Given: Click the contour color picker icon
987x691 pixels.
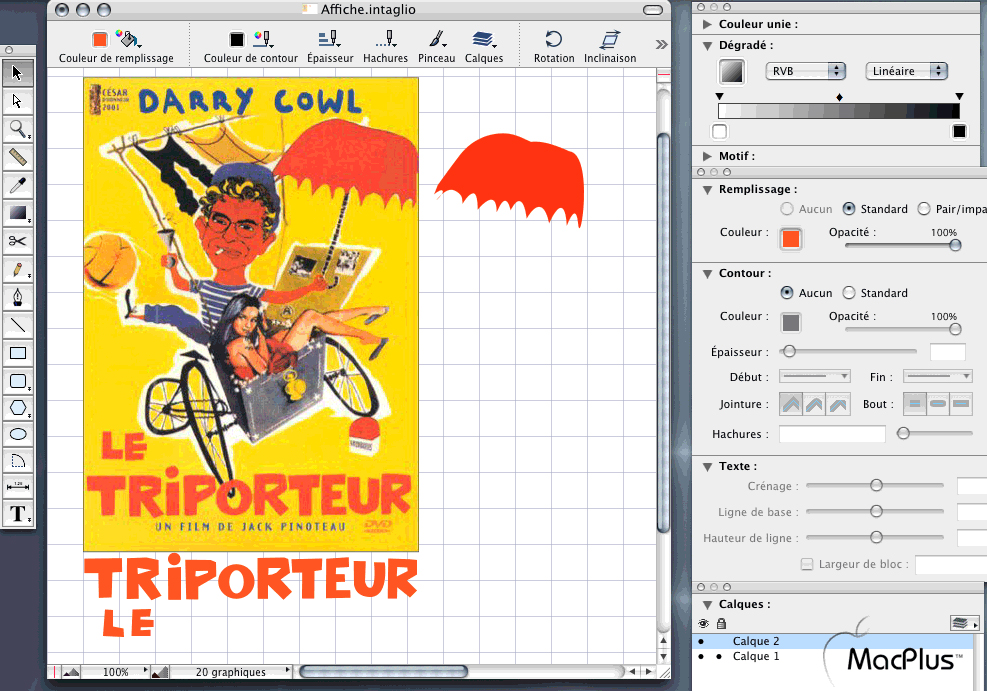Looking at the screenshot, I should click(x=262, y=39).
